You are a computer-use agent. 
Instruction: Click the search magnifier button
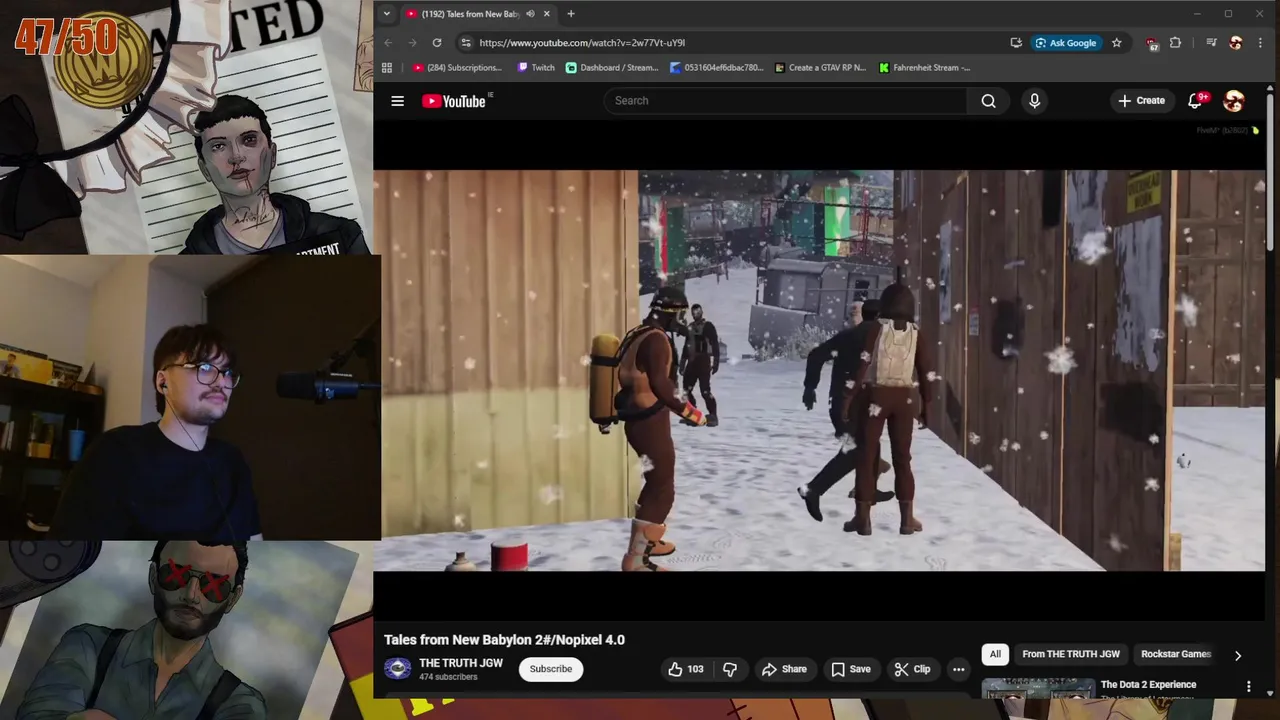coord(988,101)
